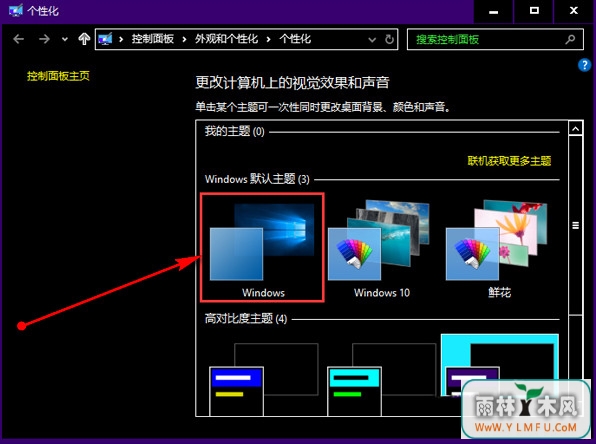The image size is (596, 444).
Task: Open help via blue question mark
Action: click(x=584, y=65)
